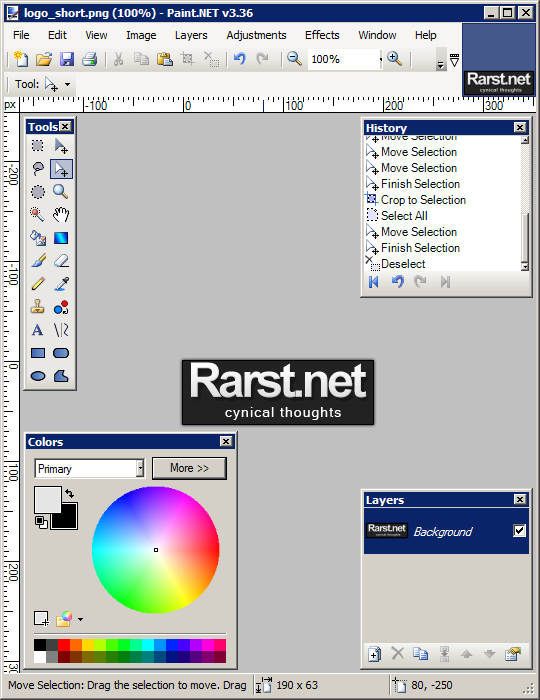Image resolution: width=540 pixels, height=700 pixels.
Task: Open the image list dropdown arrow
Action: point(454,60)
